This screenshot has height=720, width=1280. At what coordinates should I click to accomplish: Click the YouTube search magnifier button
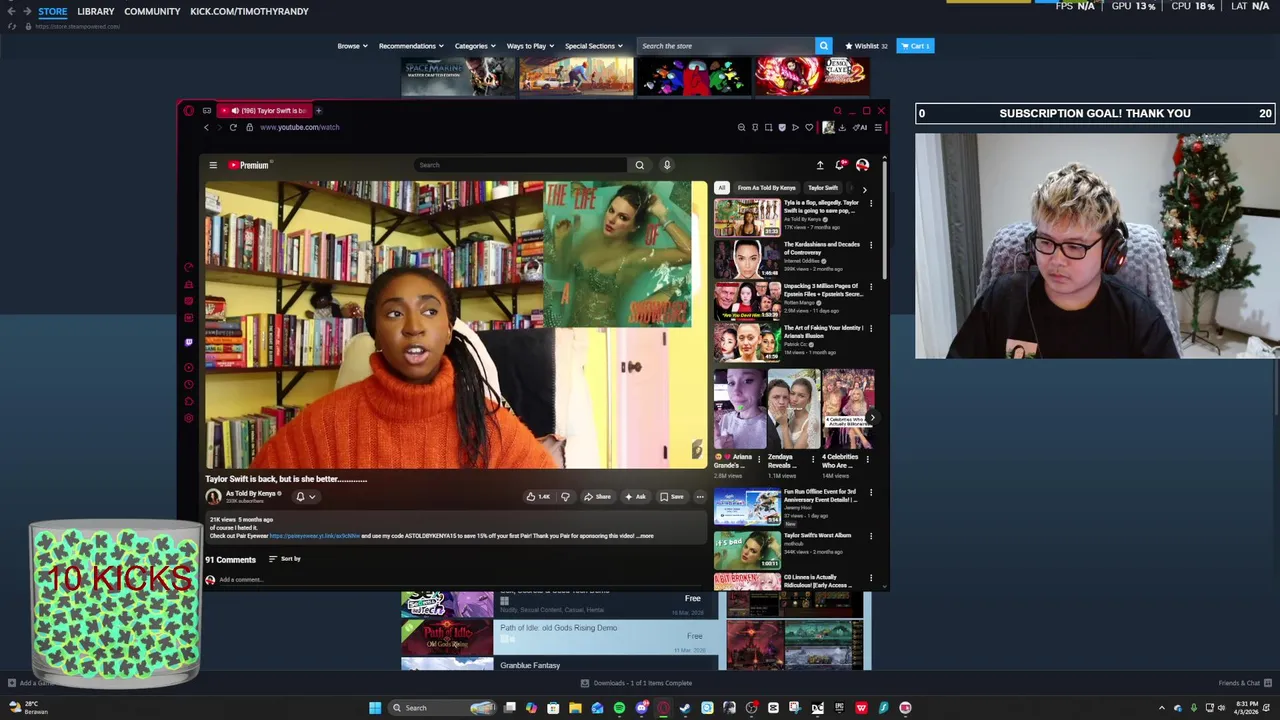tap(639, 165)
